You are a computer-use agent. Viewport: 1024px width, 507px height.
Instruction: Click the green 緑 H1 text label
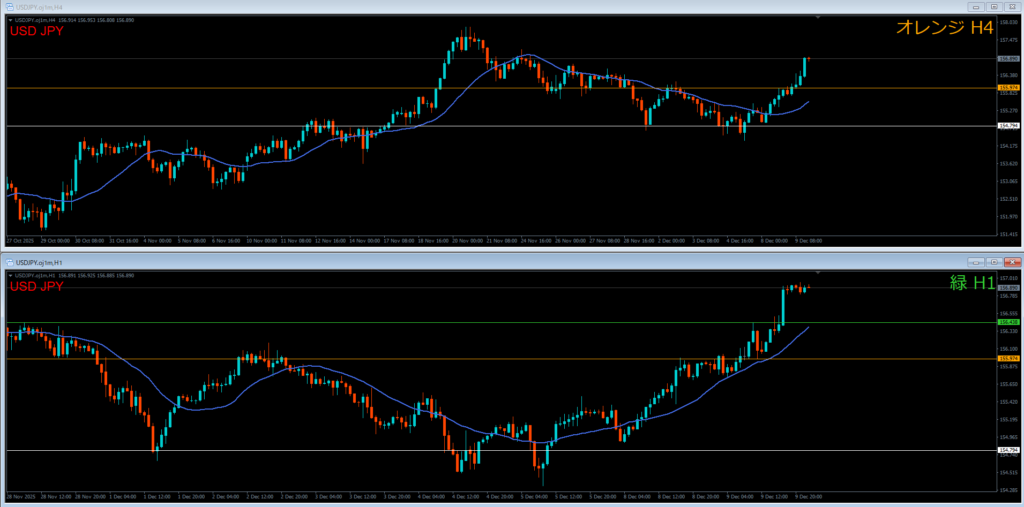[x=971, y=284]
